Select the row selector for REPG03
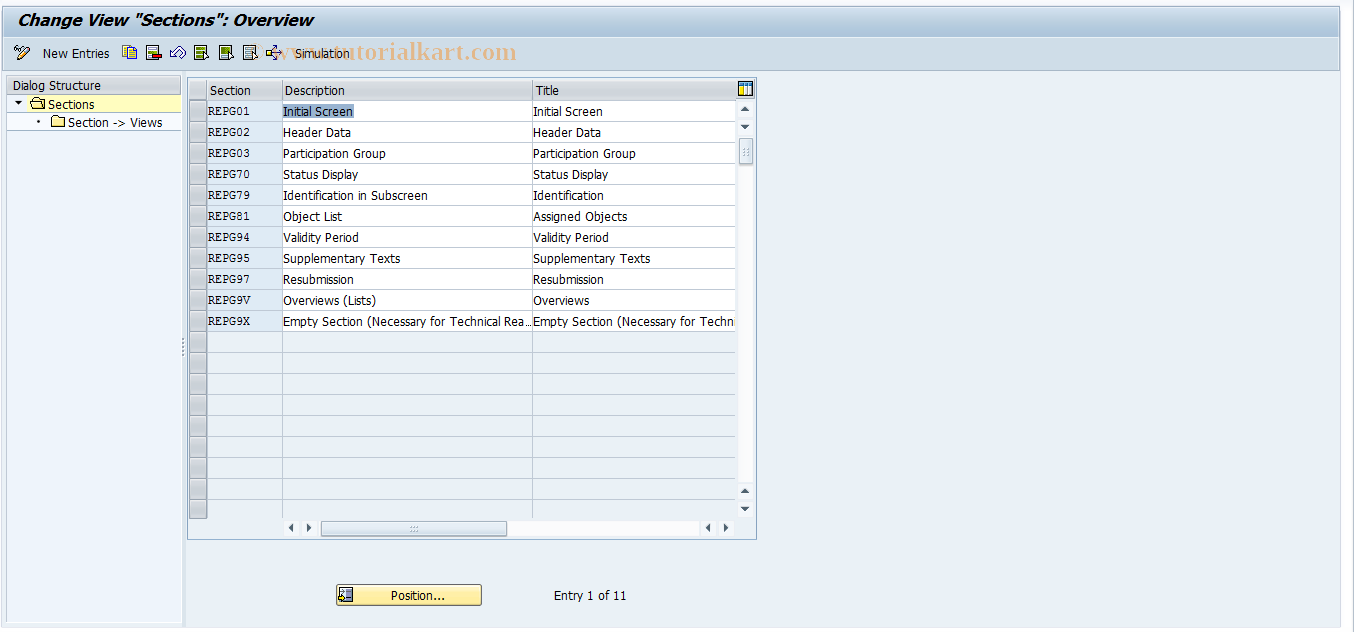 pos(198,153)
